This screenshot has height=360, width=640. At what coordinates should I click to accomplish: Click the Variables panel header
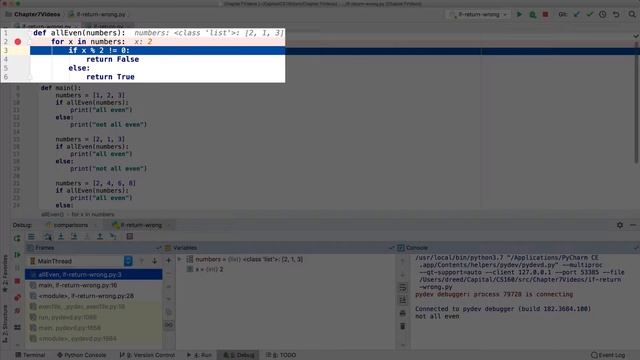[x=280, y=248]
